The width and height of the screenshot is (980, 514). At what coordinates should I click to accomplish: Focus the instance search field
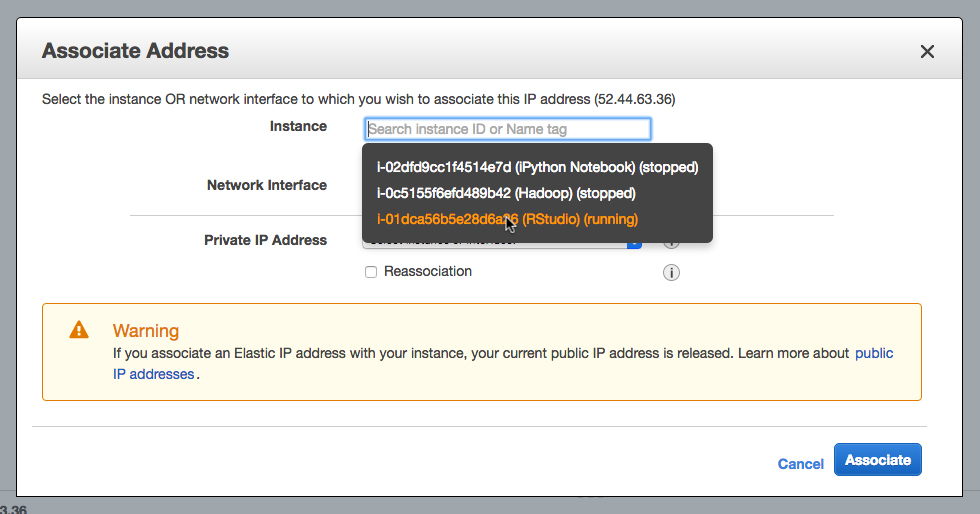[508, 129]
